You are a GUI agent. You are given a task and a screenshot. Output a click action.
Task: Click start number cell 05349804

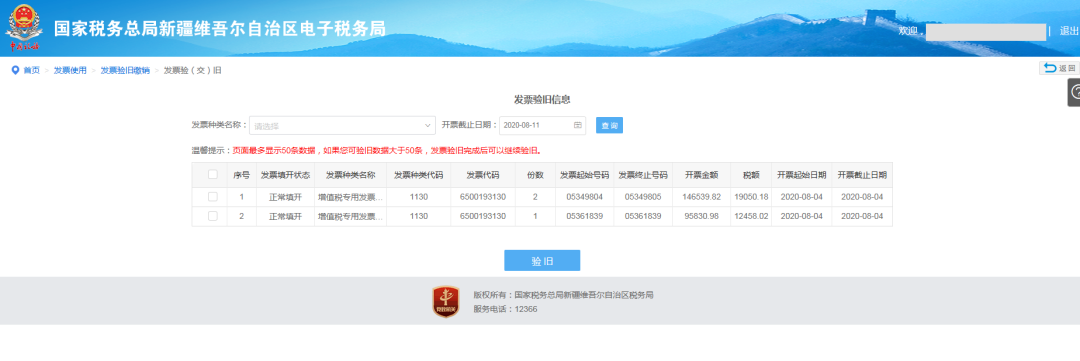(x=585, y=197)
